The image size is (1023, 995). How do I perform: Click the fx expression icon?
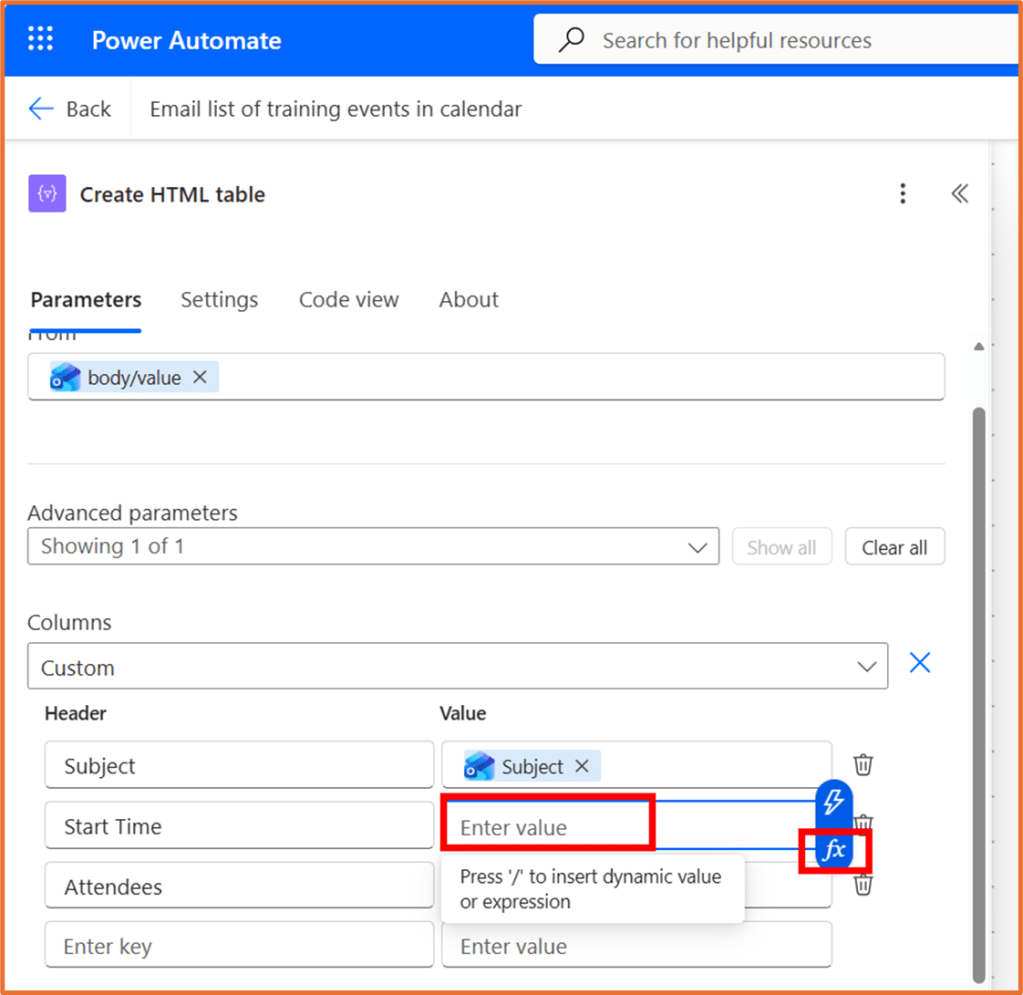[834, 851]
